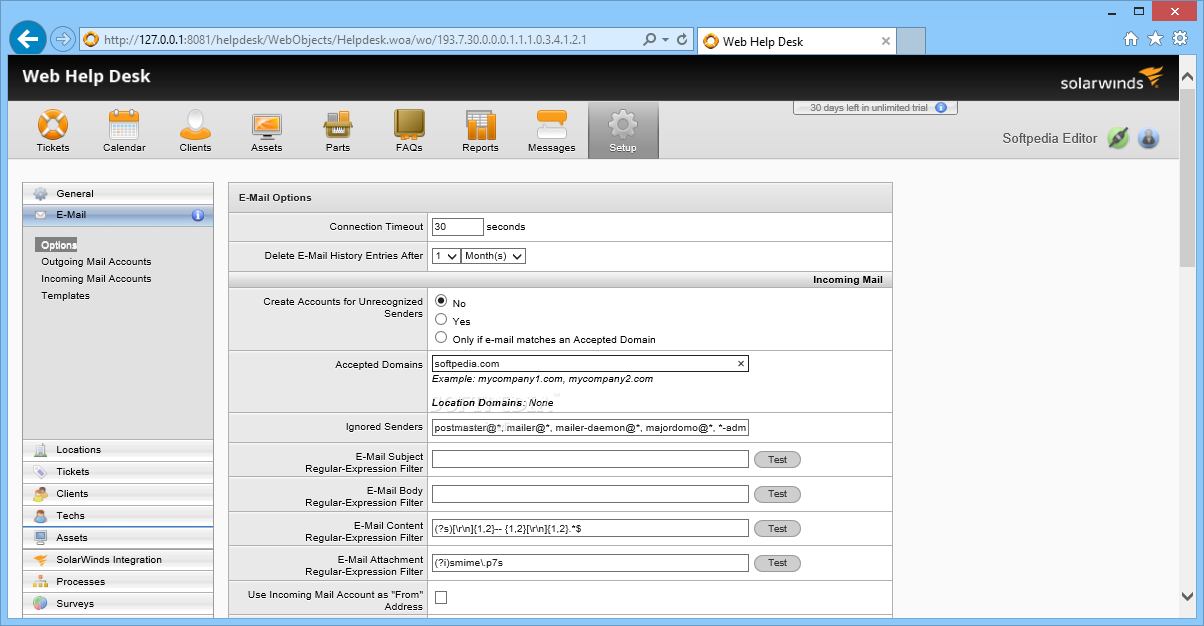Test the E-Mail Attachment regex filter
Viewport: 1204px width, 626px height.
pos(777,563)
